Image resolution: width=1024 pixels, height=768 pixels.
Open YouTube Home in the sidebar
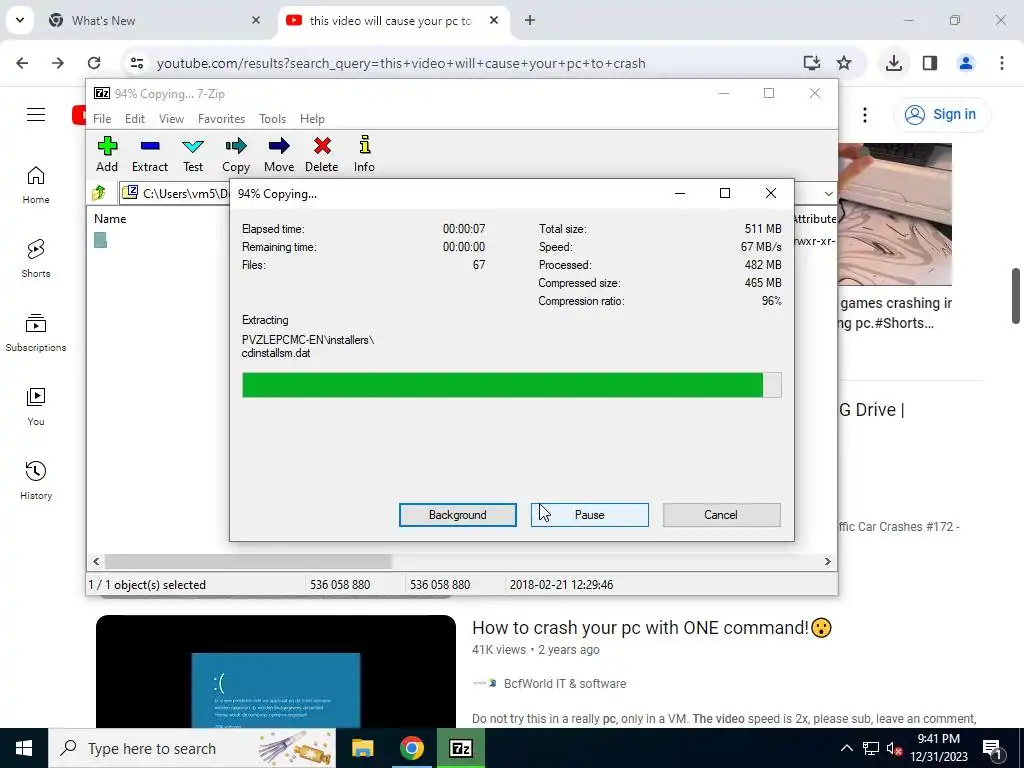tap(36, 185)
